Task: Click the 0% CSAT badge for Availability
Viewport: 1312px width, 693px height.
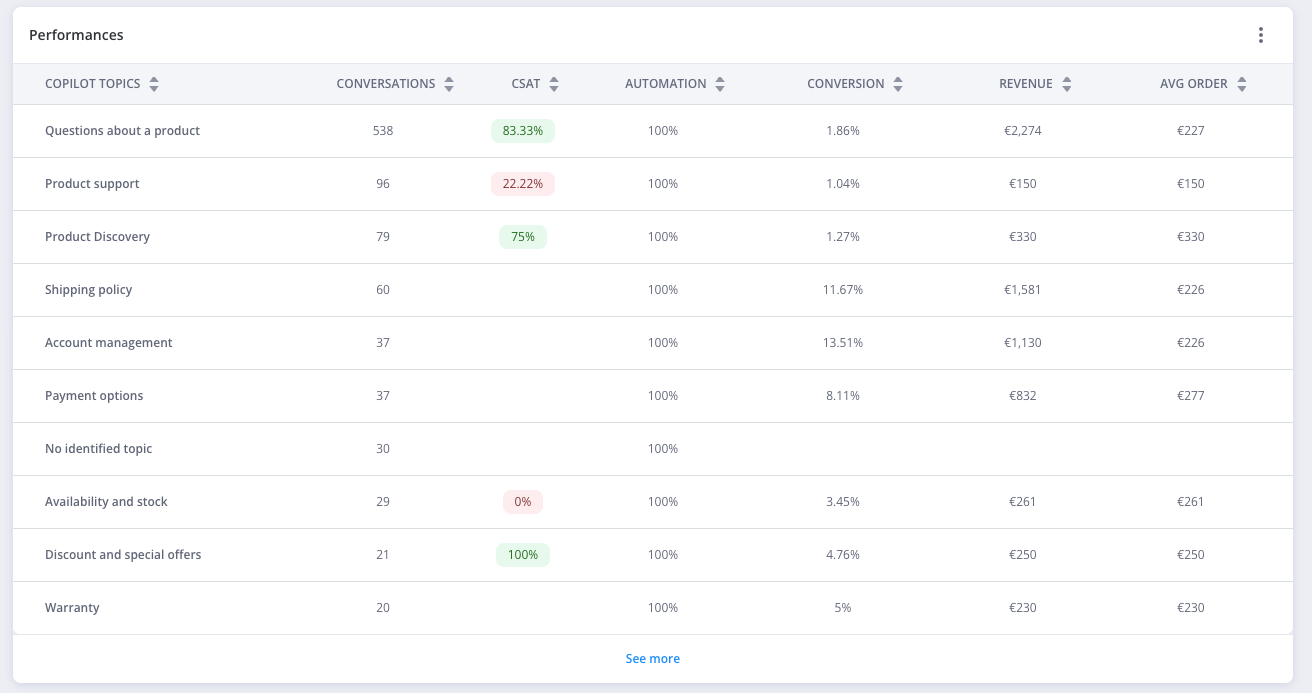Action: [523, 502]
